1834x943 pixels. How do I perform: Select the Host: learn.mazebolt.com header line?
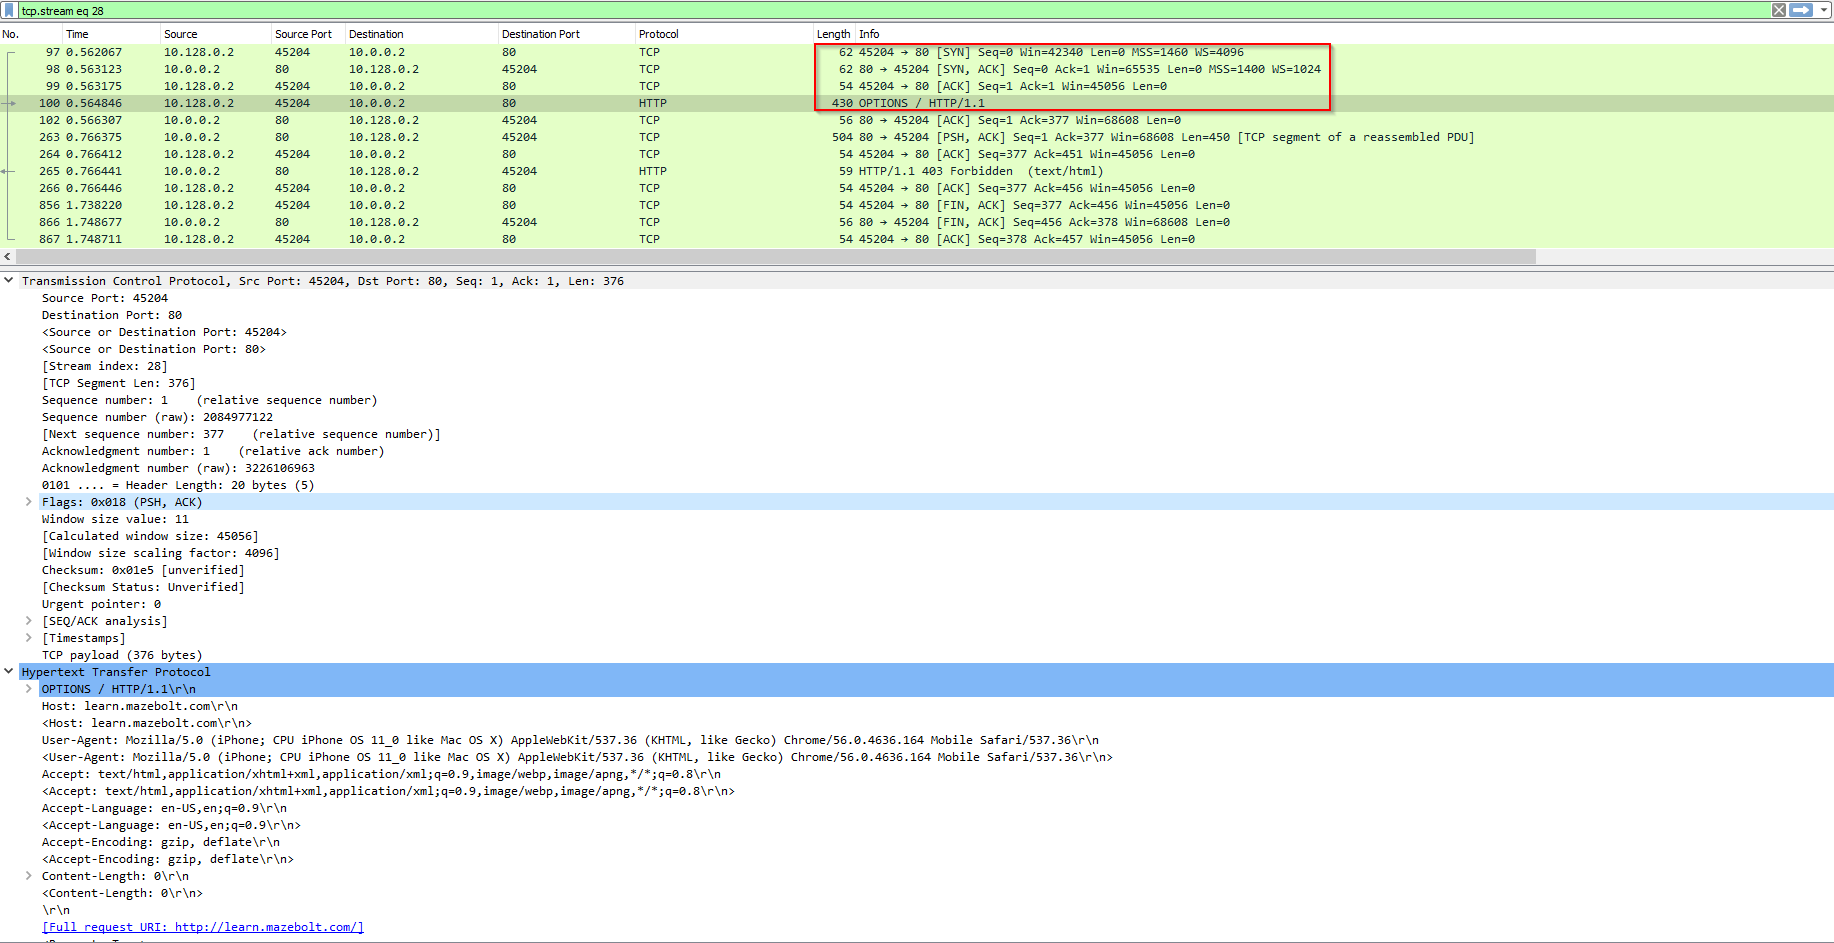[140, 705]
